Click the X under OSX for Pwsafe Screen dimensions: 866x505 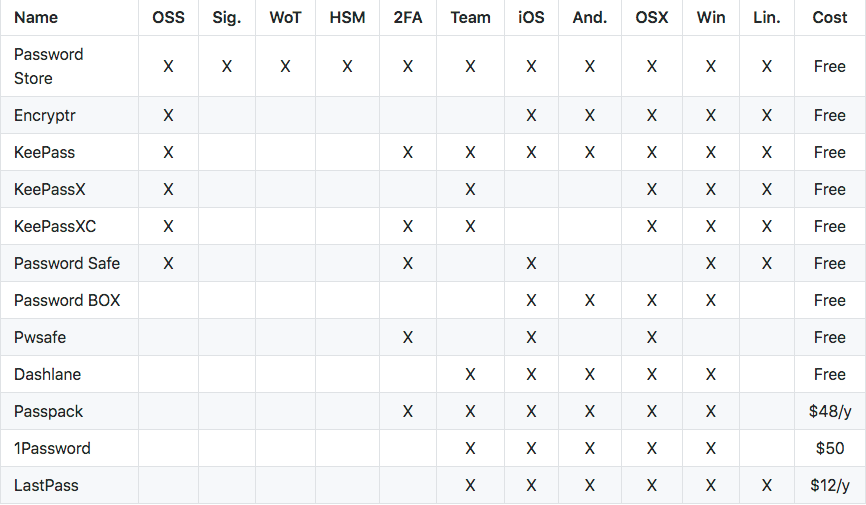[652, 338]
